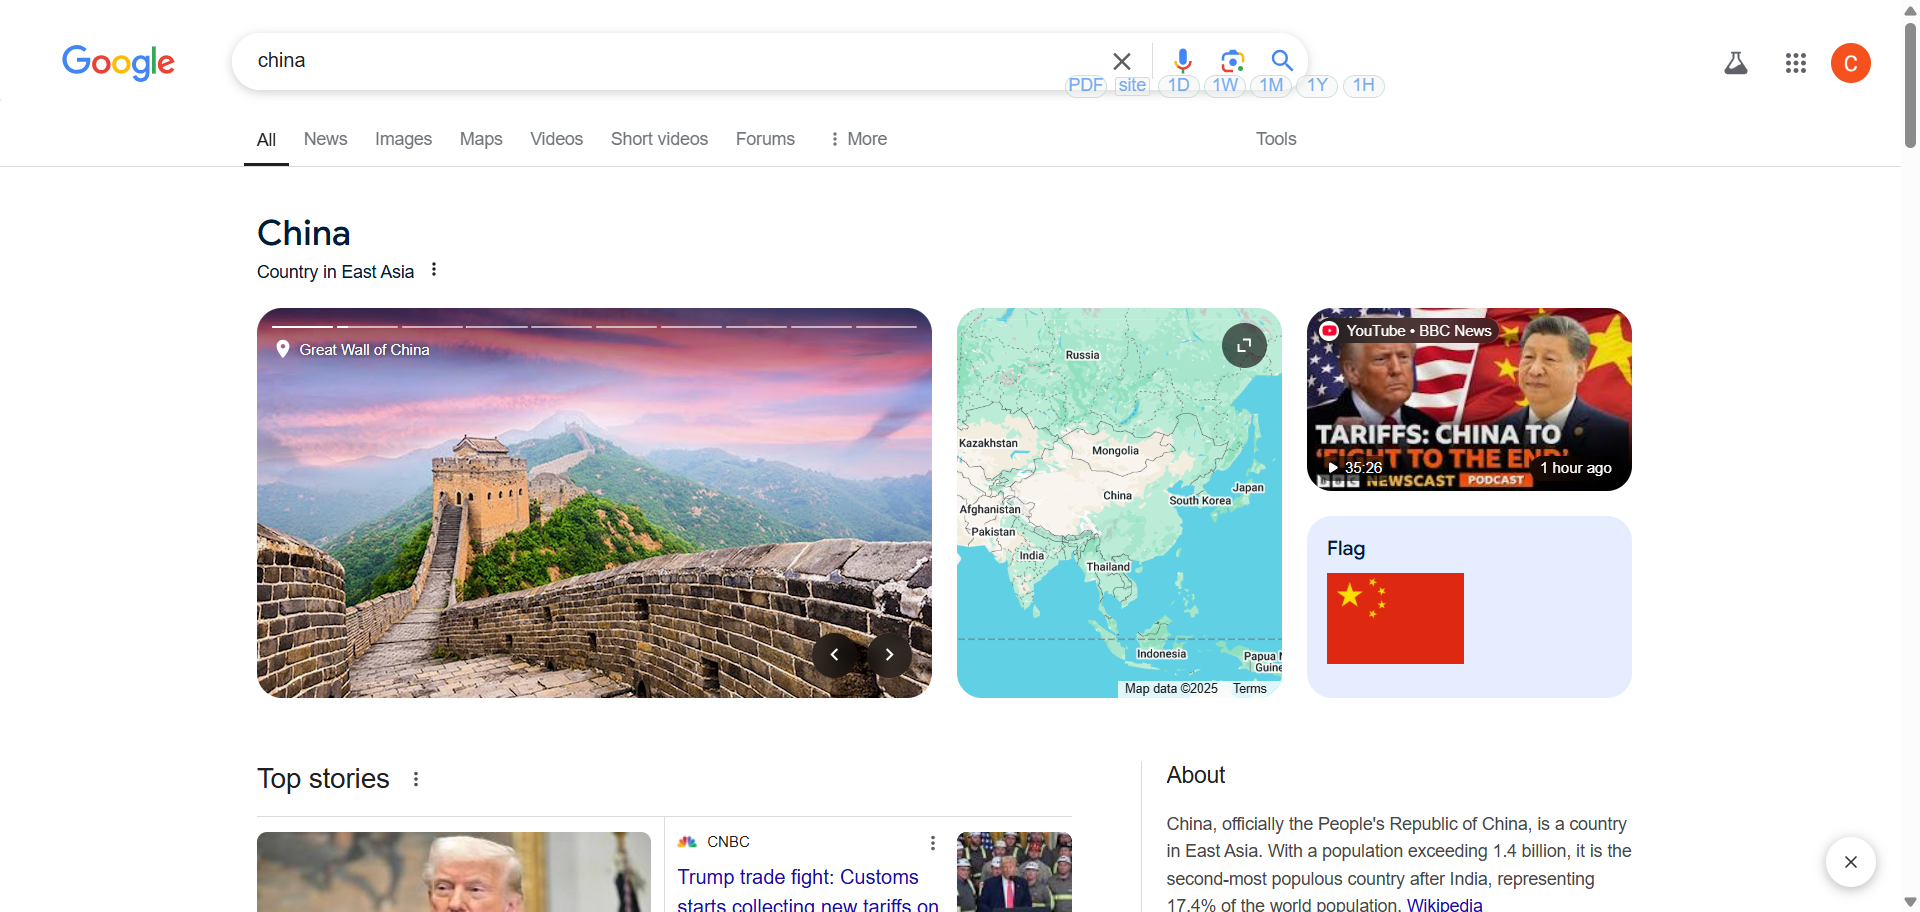Click the scrollbar down arrow

pos(1910,903)
